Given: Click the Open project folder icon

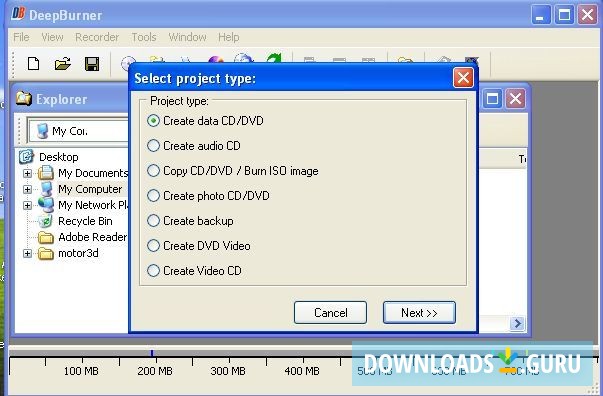Looking at the screenshot, I should coord(63,64).
